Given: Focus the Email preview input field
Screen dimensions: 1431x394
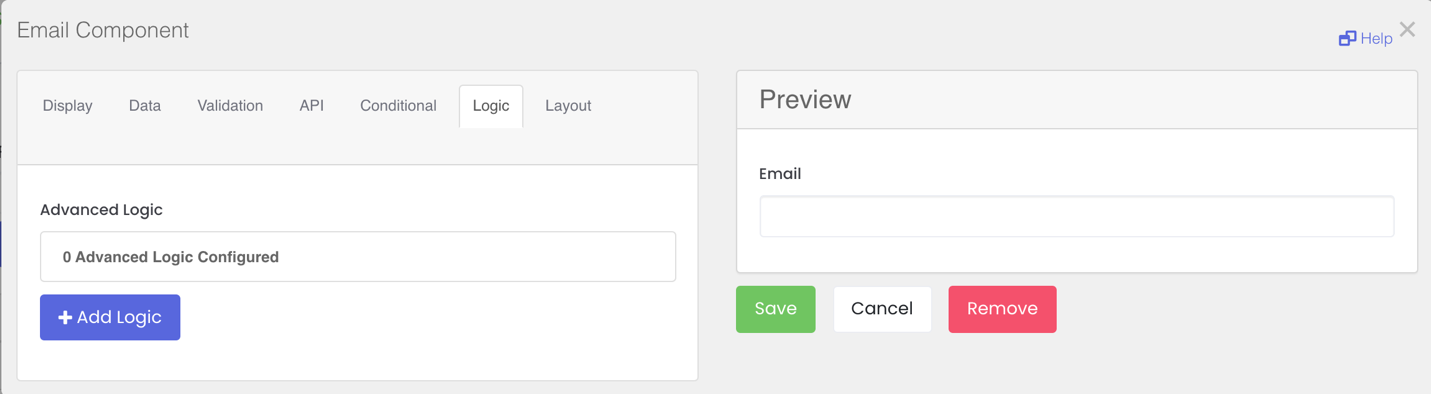Looking at the screenshot, I should coord(1077,216).
